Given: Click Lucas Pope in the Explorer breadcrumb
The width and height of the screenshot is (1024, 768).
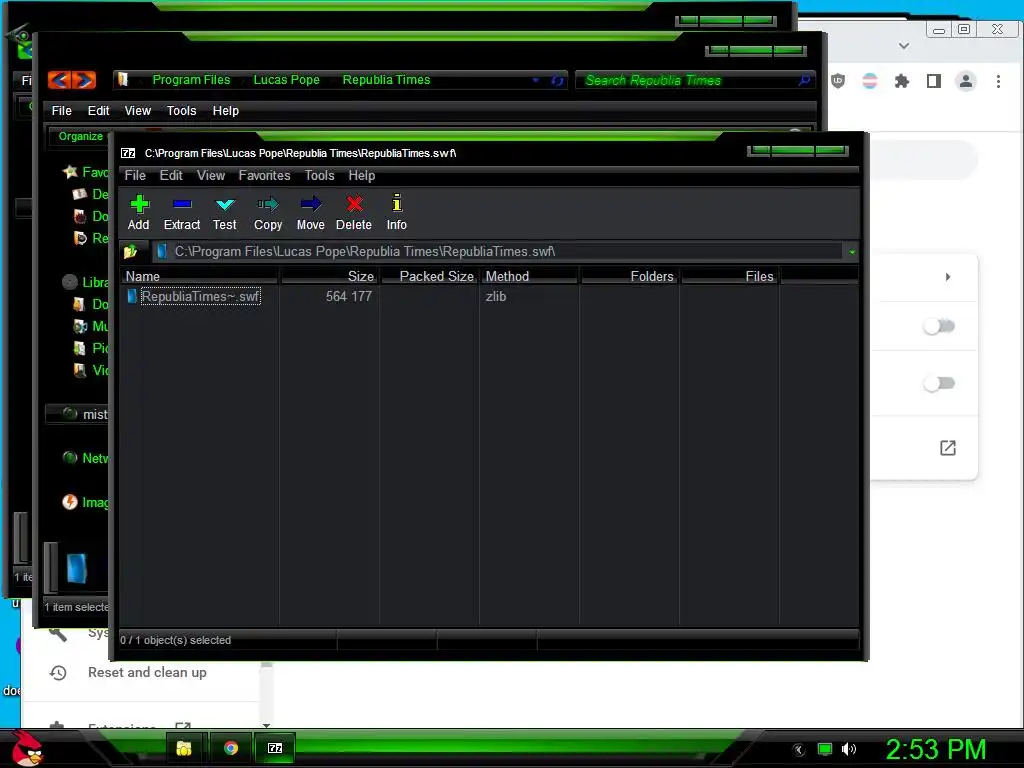Looking at the screenshot, I should [x=287, y=80].
